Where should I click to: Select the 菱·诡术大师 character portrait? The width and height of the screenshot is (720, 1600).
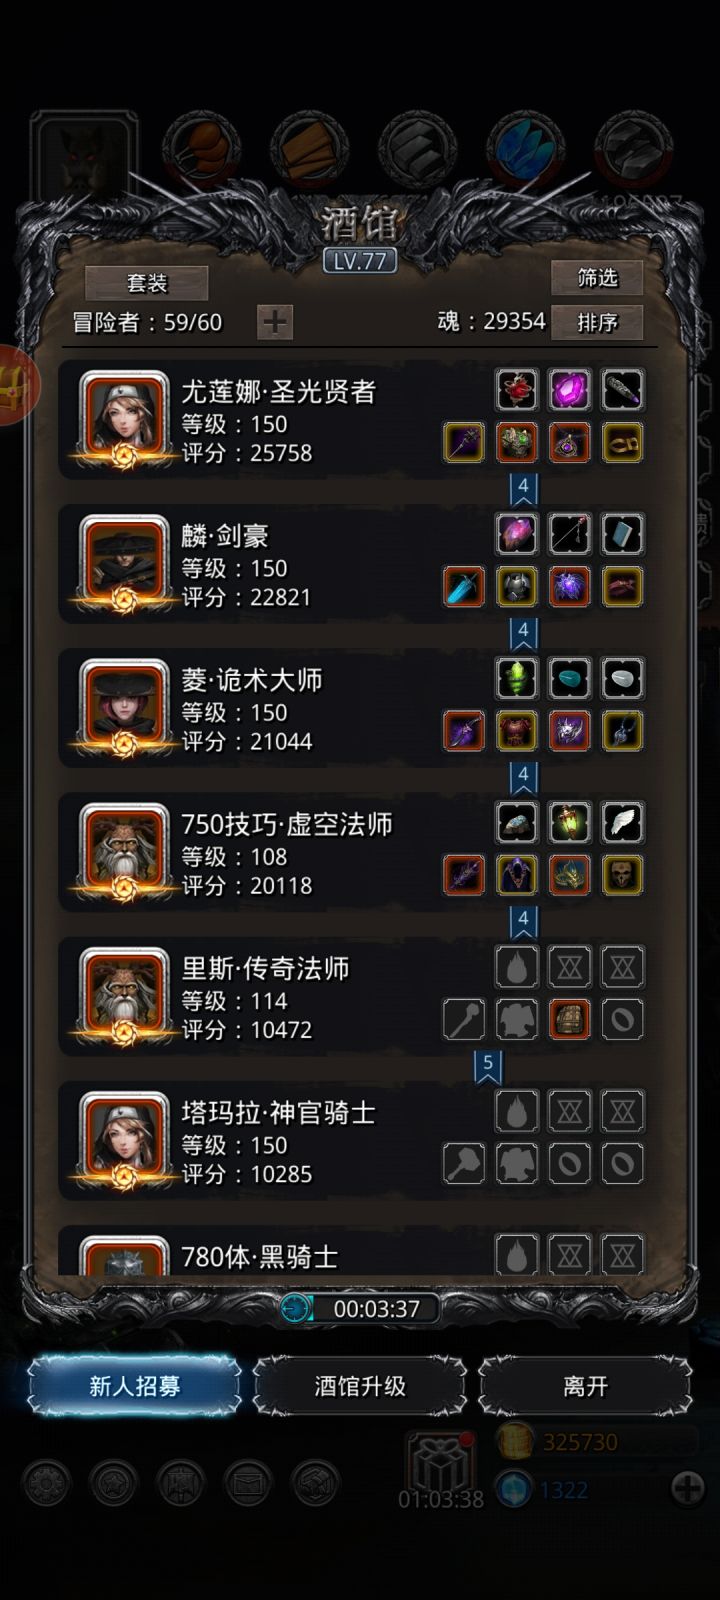[x=124, y=705]
